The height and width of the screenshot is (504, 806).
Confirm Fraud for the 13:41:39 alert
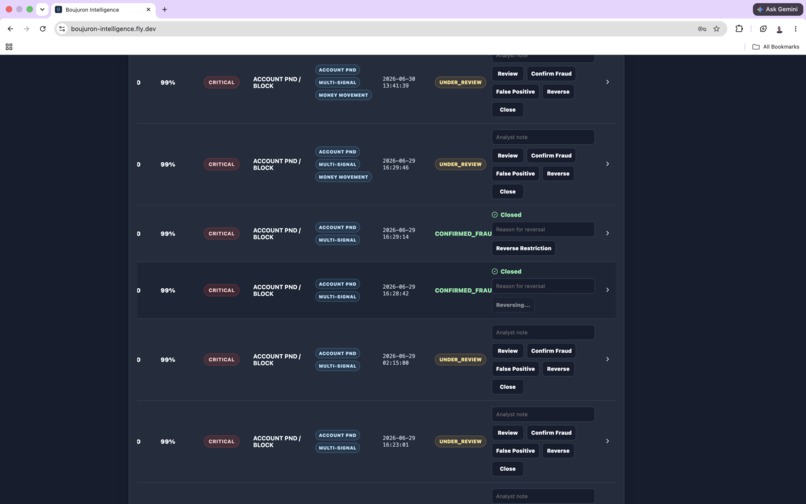[551, 74]
